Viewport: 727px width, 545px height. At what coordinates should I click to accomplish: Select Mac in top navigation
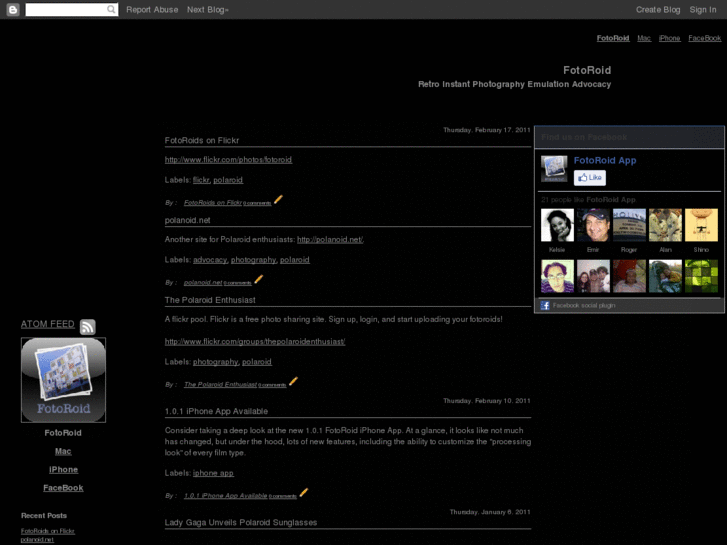coord(644,38)
